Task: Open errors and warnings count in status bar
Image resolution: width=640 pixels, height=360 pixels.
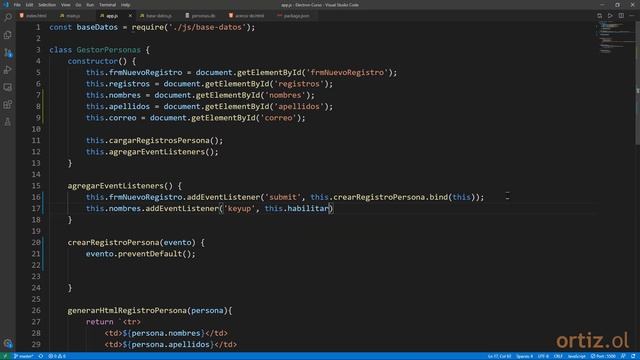Action: [57, 356]
